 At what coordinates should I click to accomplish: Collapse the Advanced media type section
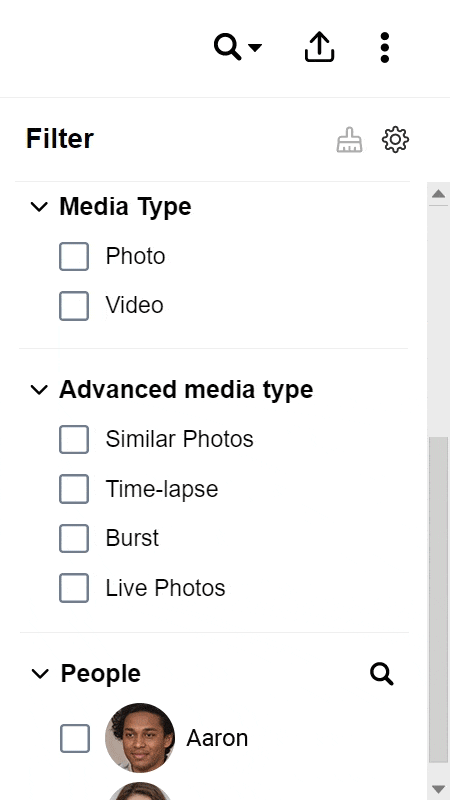pos(39,390)
